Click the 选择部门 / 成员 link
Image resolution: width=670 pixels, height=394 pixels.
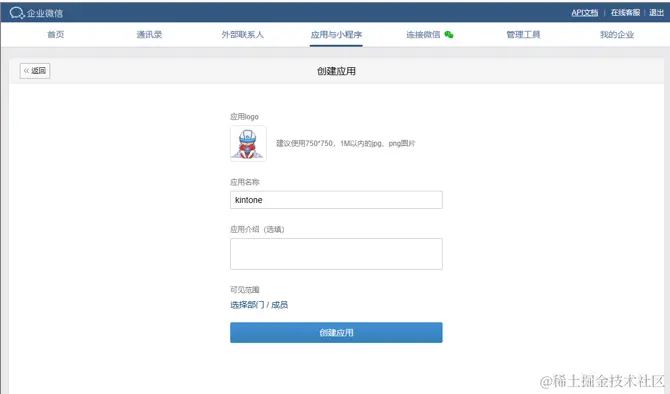pos(259,305)
